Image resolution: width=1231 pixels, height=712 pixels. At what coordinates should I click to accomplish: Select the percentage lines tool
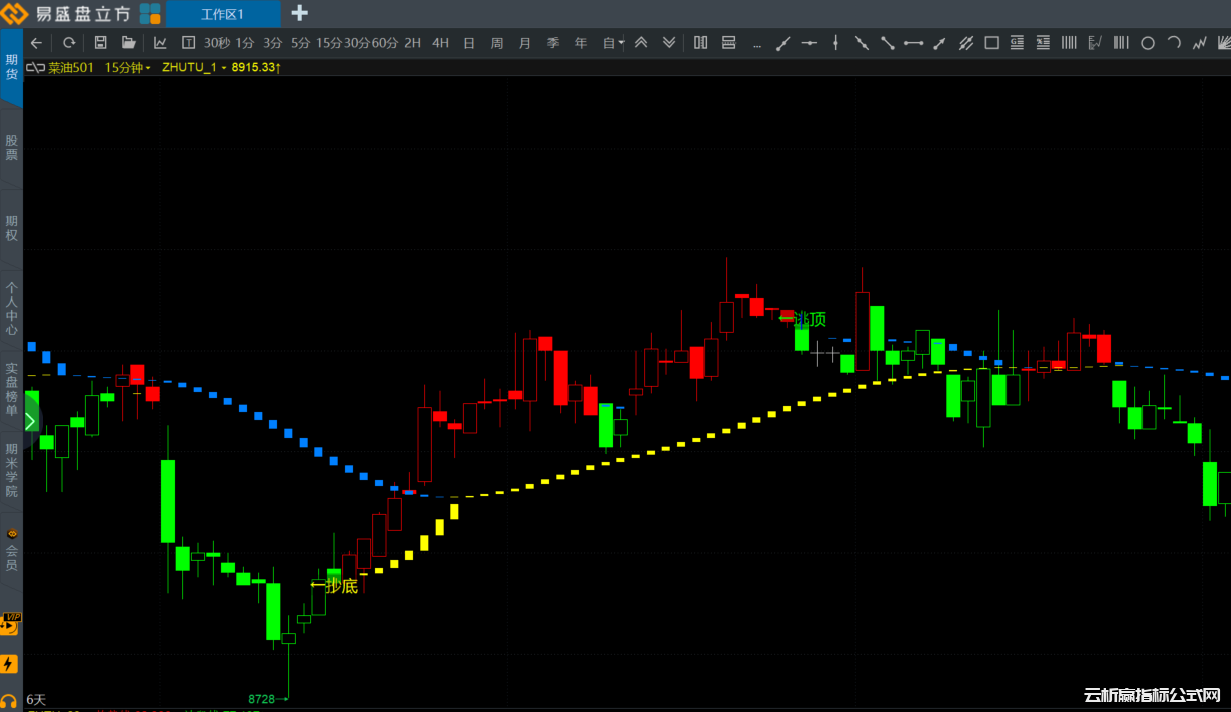click(x=1043, y=43)
